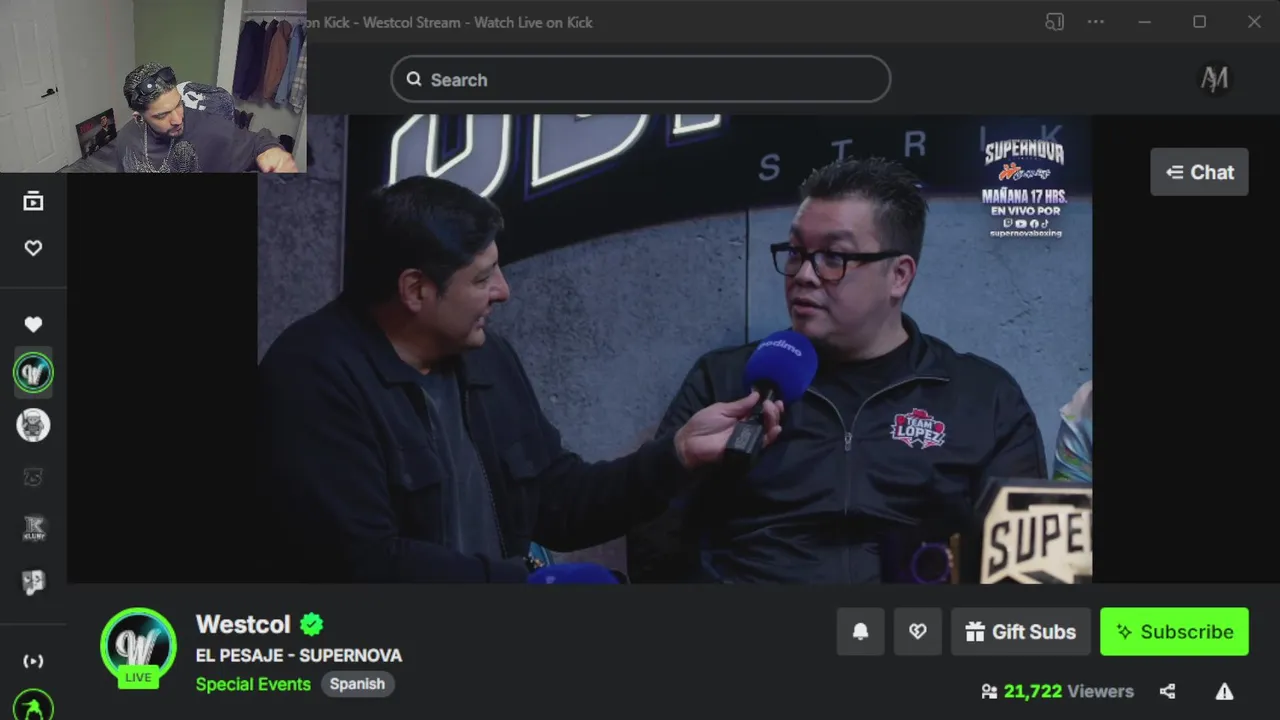
Task: Open the user profile avatar menu at top right
Action: [x=1214, y=79]
